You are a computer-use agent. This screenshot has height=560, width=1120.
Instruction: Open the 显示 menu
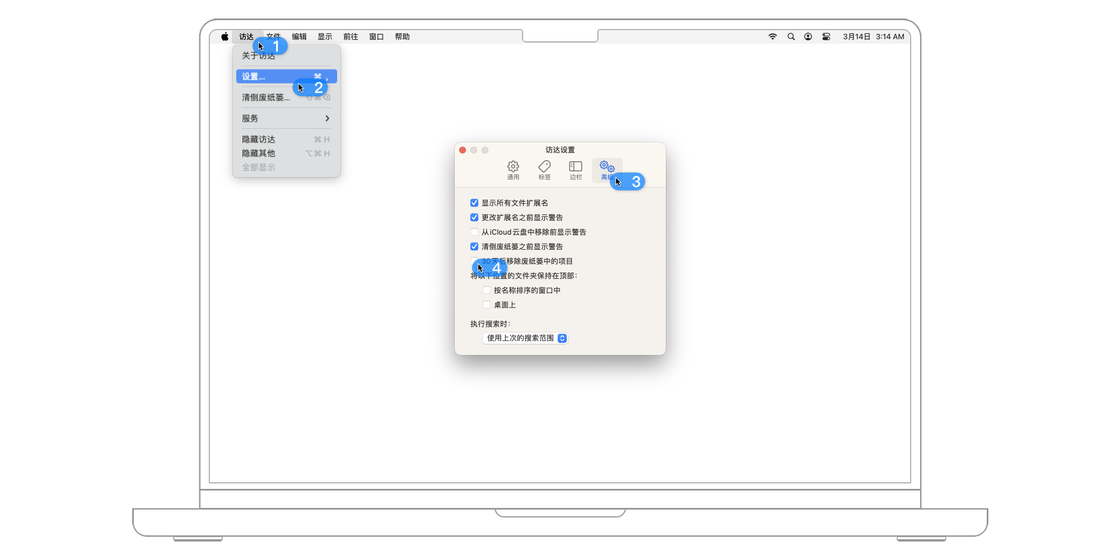tap(325, 36)
